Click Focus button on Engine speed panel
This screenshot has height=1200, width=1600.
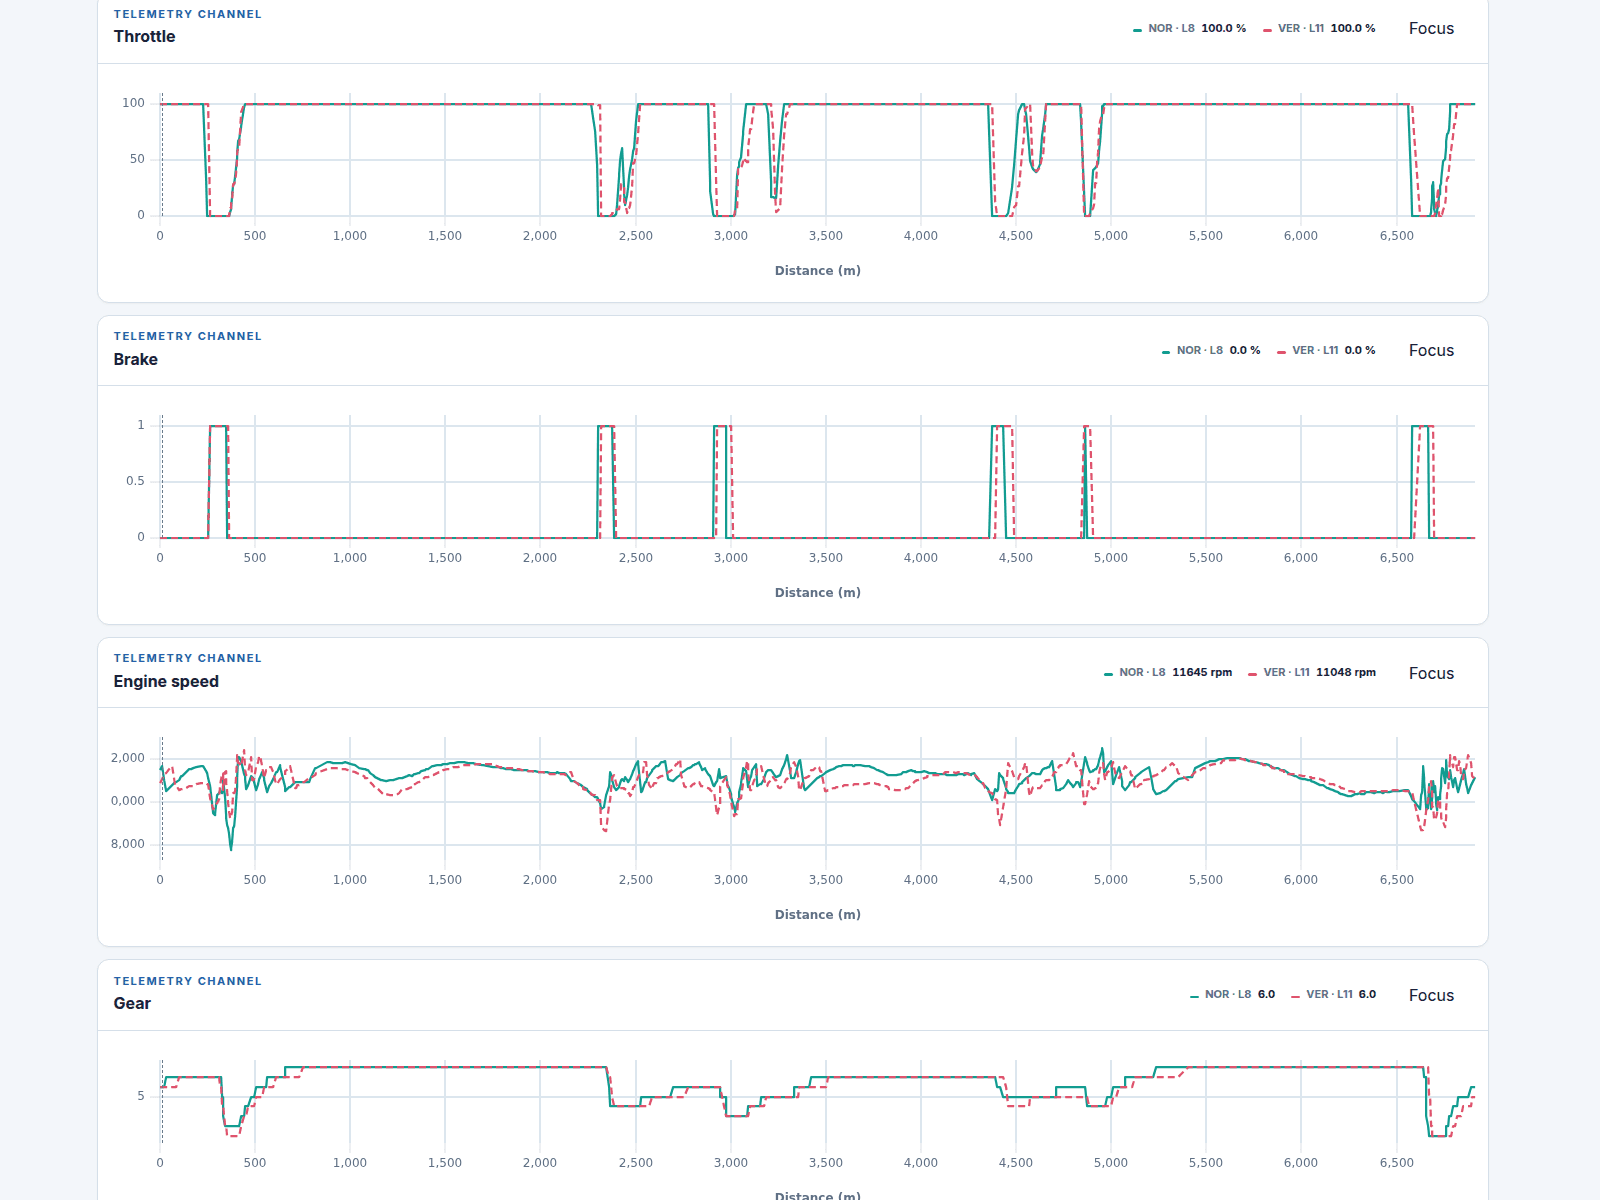[1431, 674]
